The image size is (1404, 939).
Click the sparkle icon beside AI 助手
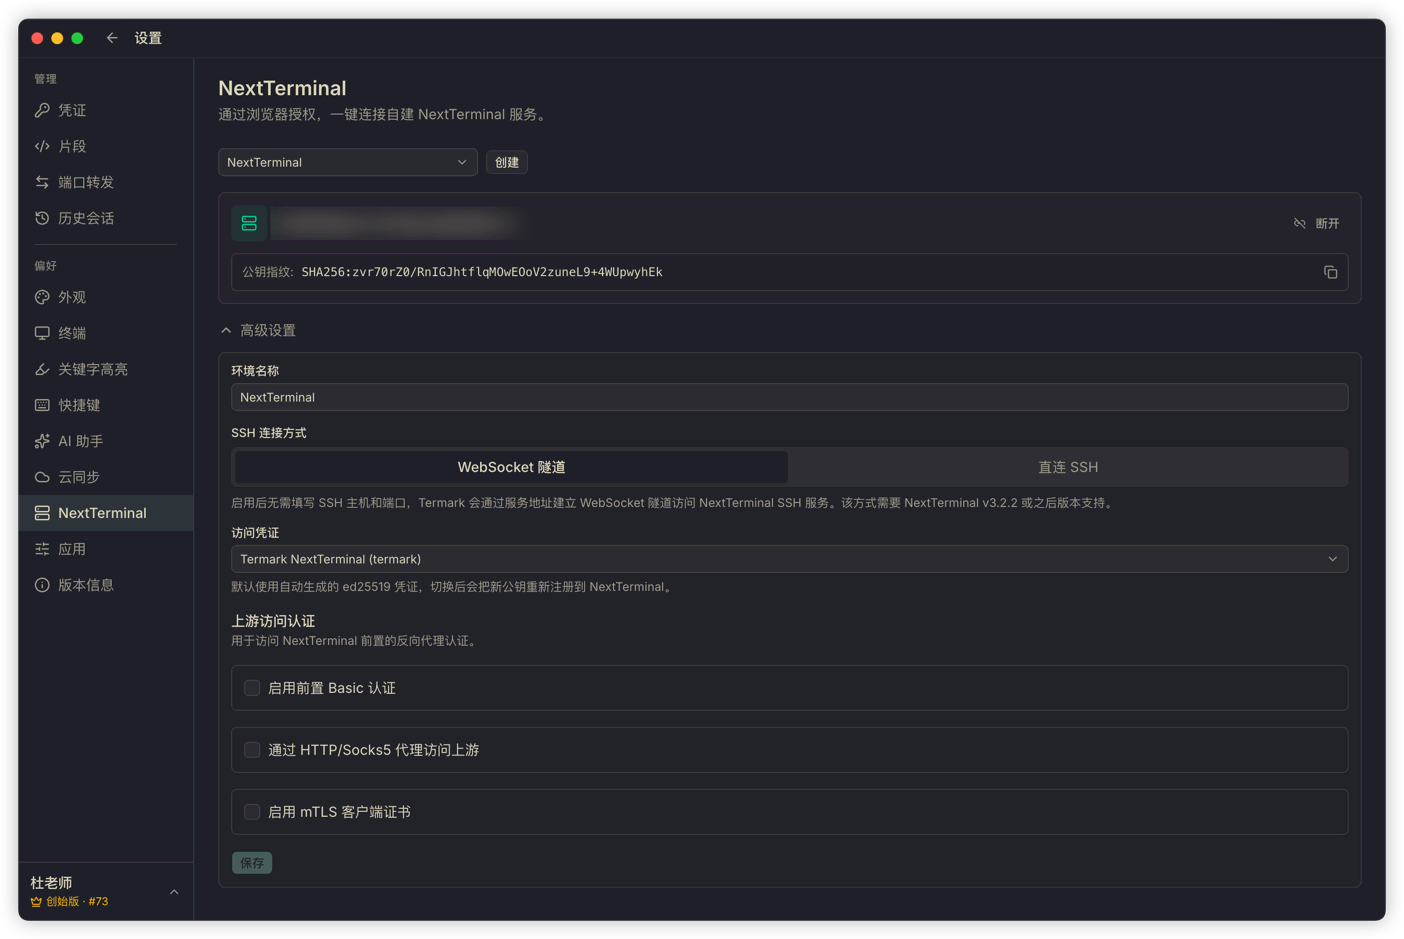click(42, 441)
